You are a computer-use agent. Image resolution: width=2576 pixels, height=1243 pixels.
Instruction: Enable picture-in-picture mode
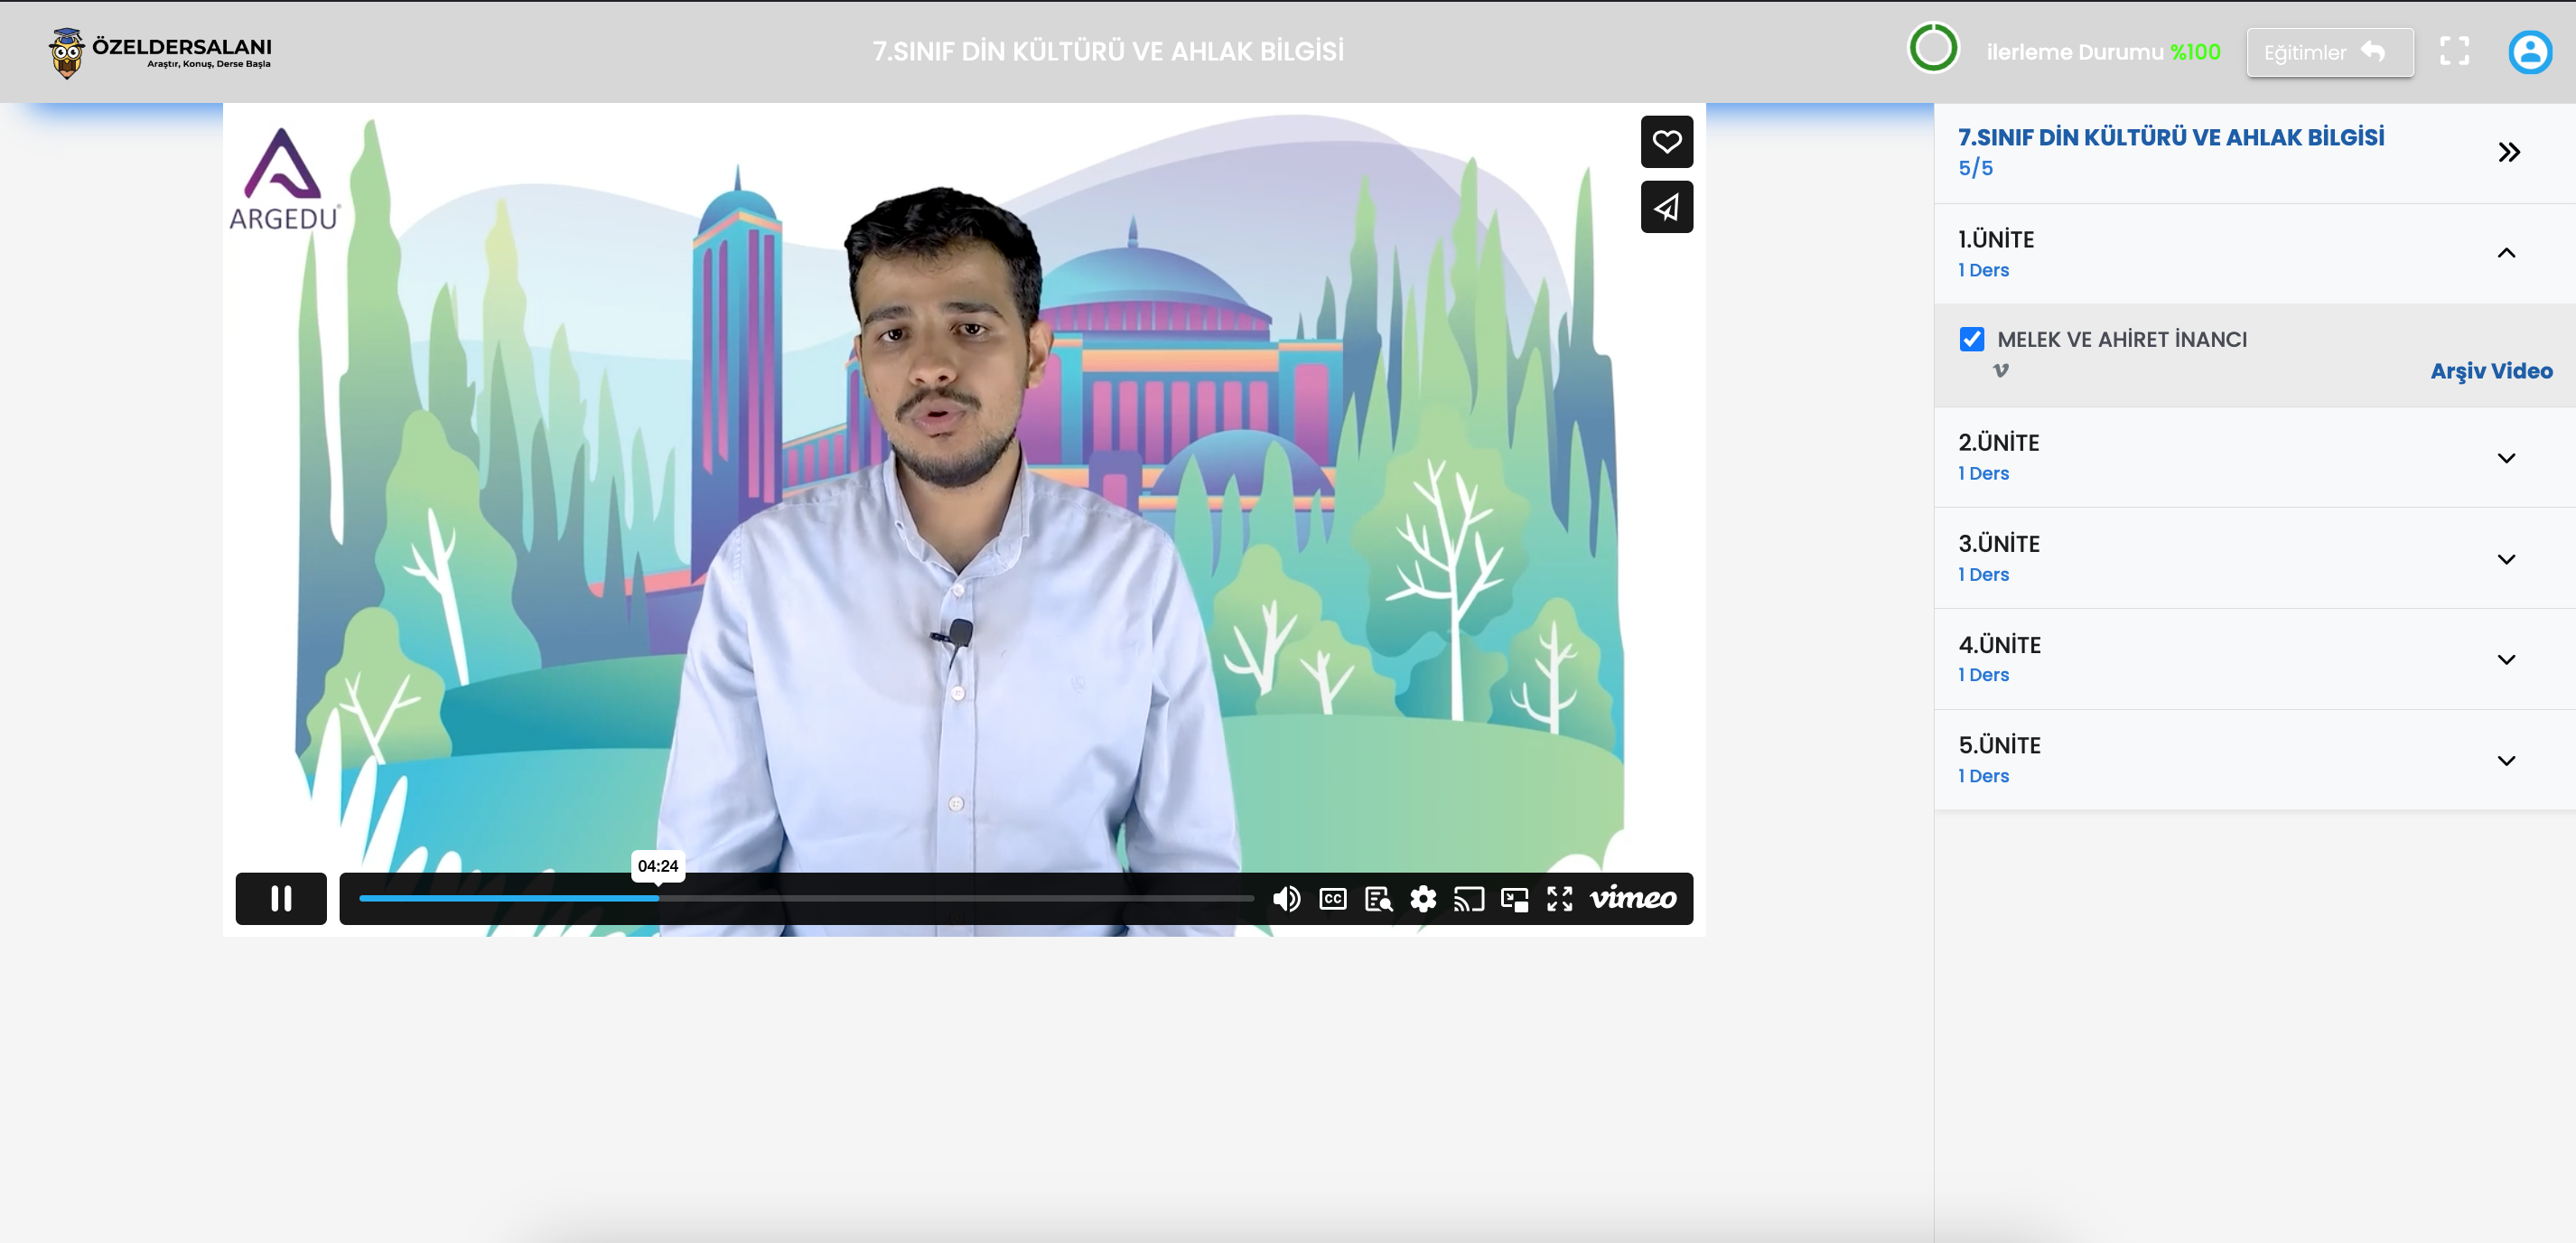click(1514, 899)
